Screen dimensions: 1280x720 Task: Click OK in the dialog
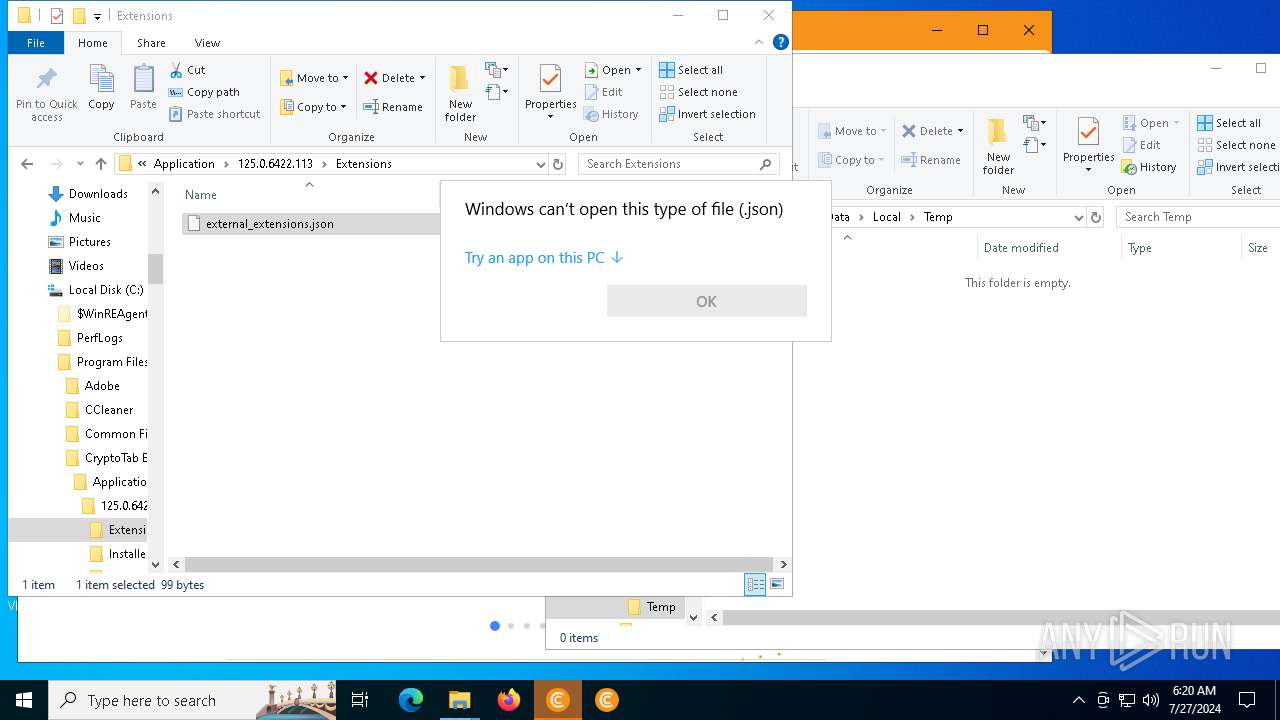[x=706, y=301]
